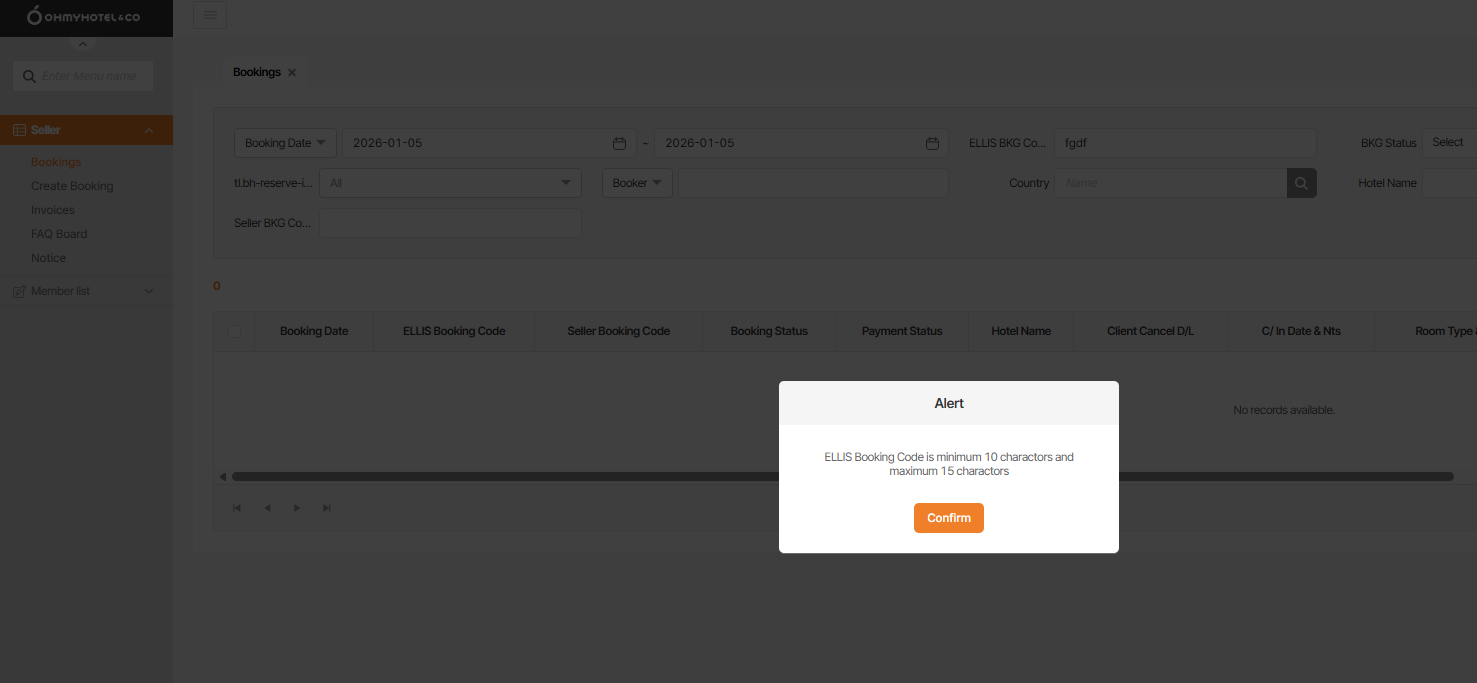Click the Alert dialog title

(949, 403)
